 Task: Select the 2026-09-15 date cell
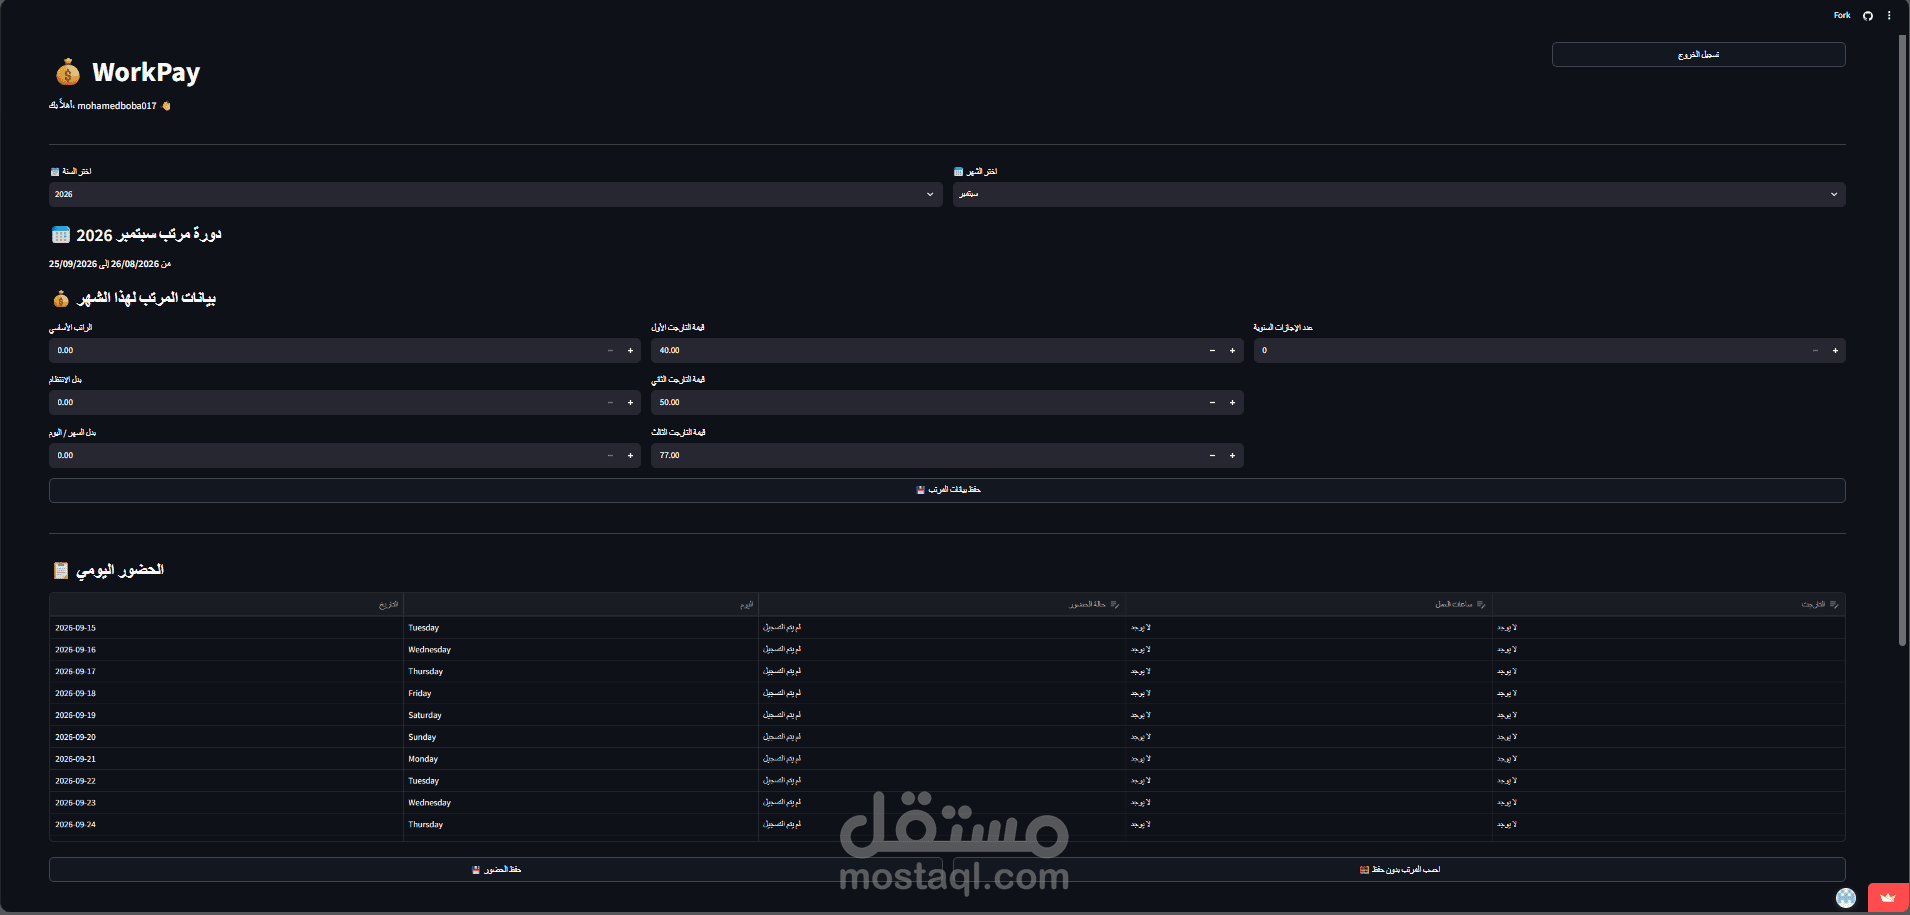226,628
